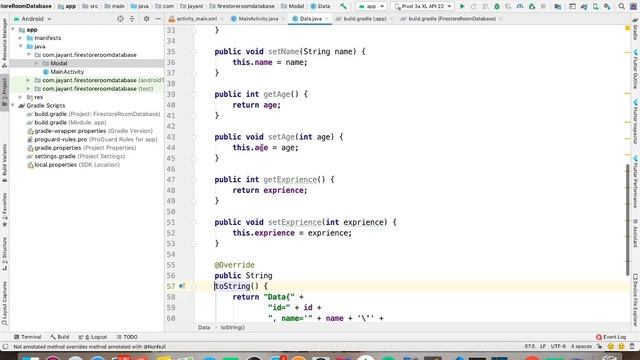Select proguard-rules.pro file in tree
The image size is (640, 360).
(x=61, y=140)
